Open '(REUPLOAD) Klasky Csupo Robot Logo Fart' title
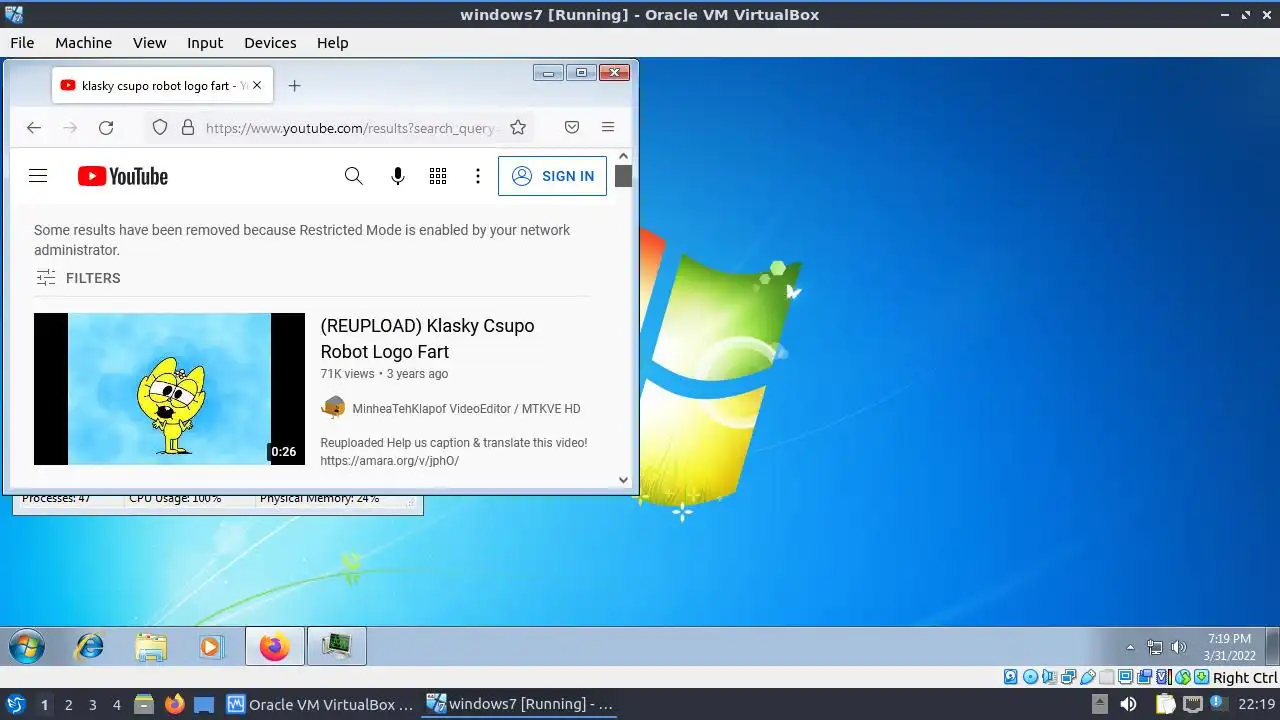 (427, 338)
